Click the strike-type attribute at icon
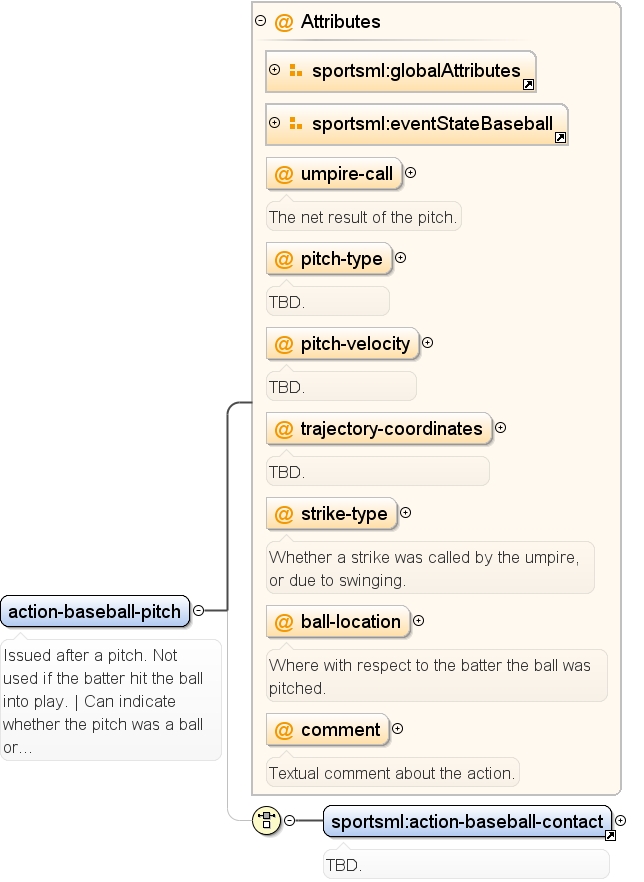Screen dimensions: 644x882 (284, 514)
